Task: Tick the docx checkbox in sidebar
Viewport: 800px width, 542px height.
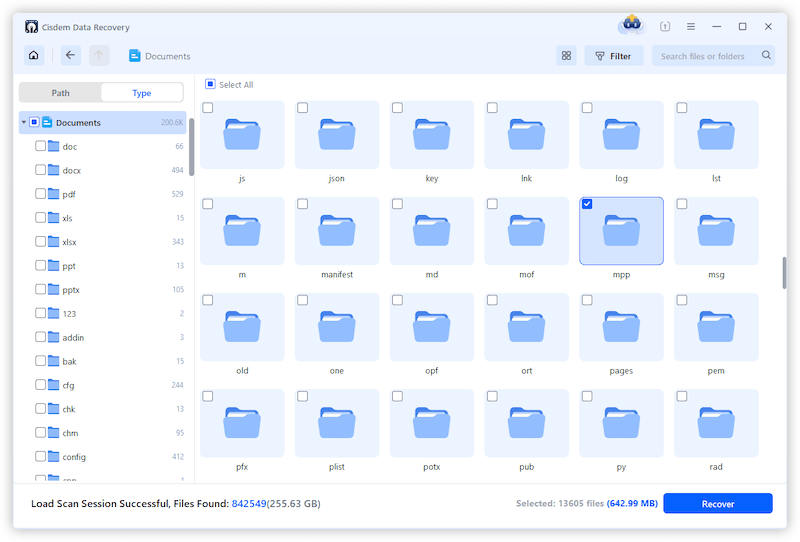Action: pyautogui.click(x=40, y=169)
